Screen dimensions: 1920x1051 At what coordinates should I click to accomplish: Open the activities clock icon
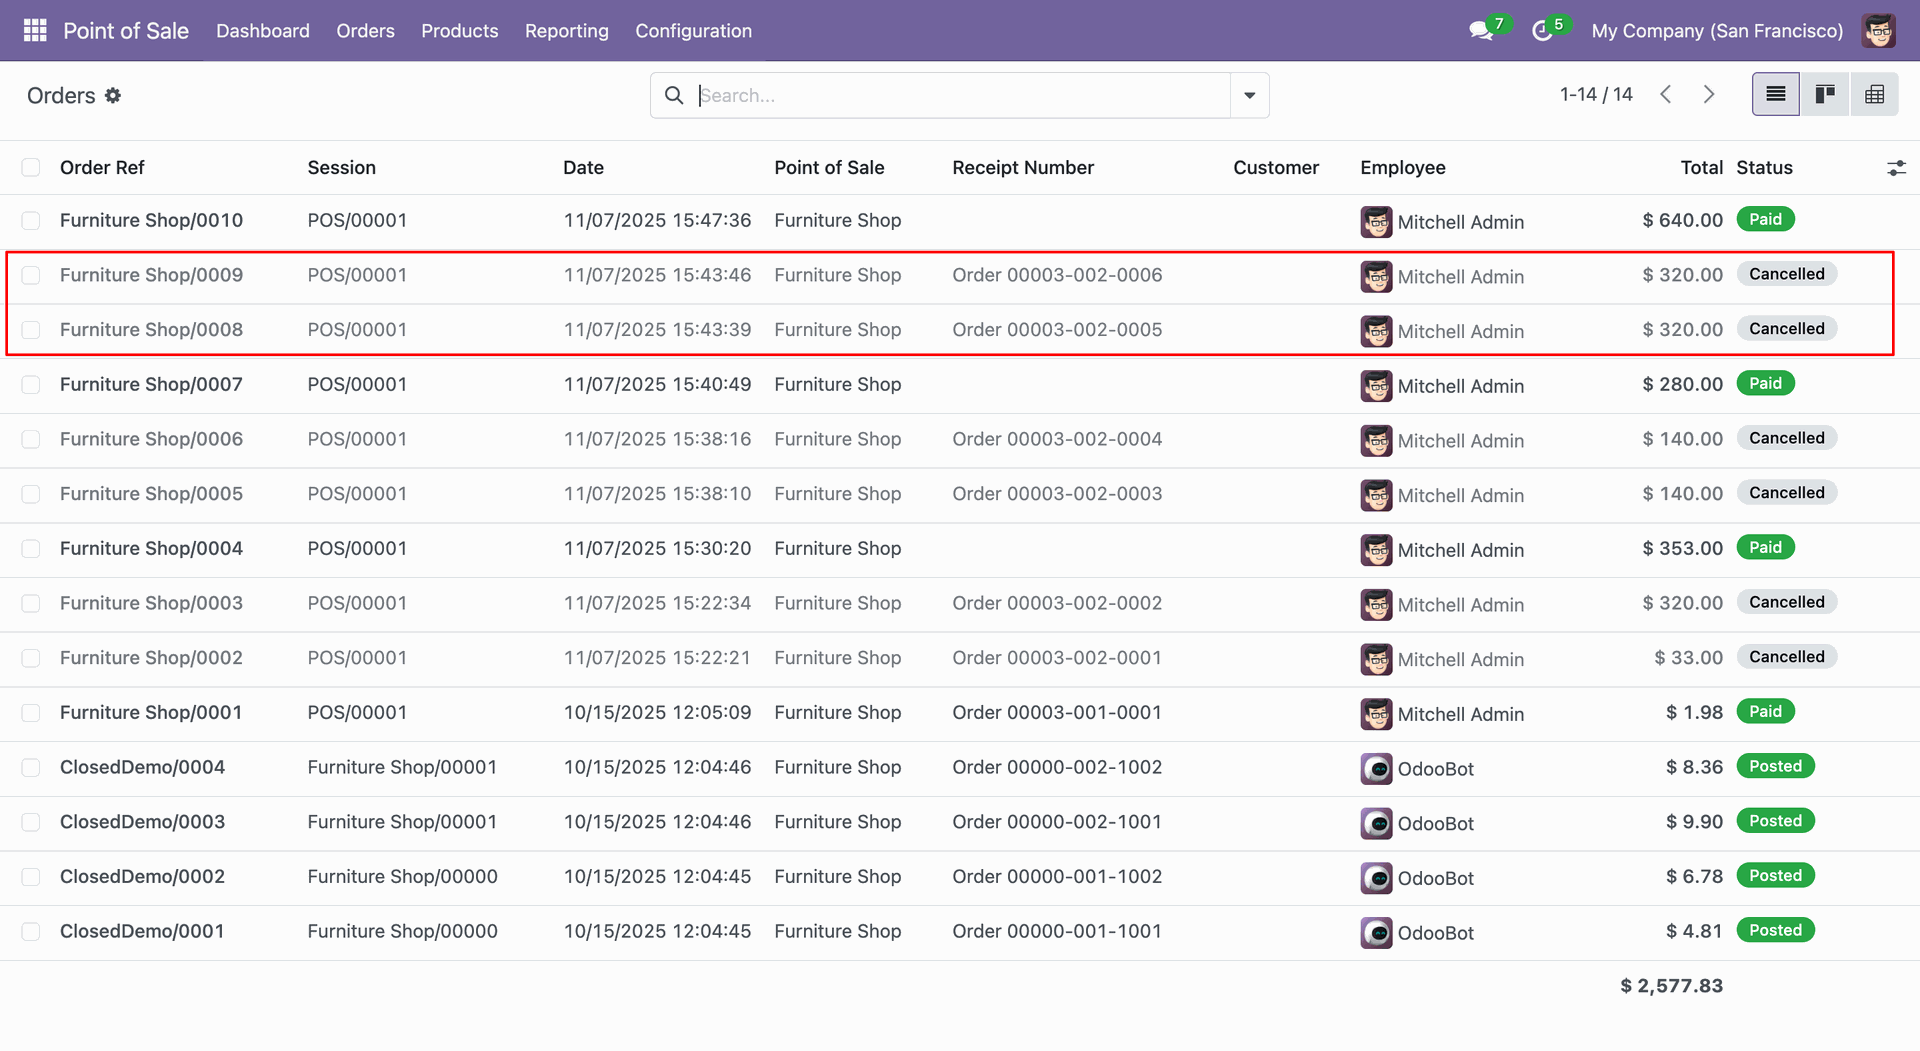pyautogui.click(x=1542, y=31)
